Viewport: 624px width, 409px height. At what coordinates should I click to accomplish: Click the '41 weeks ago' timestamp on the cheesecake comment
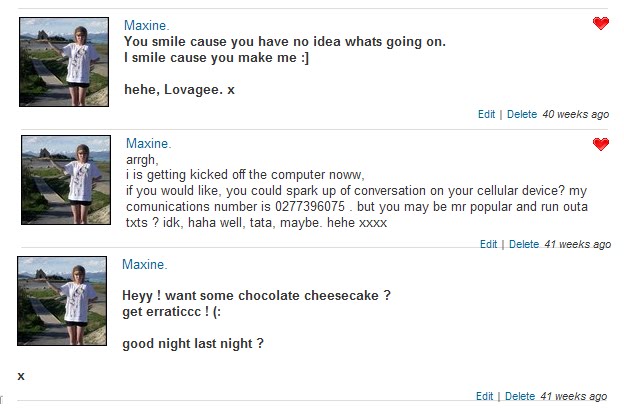[x=573, y=396]
